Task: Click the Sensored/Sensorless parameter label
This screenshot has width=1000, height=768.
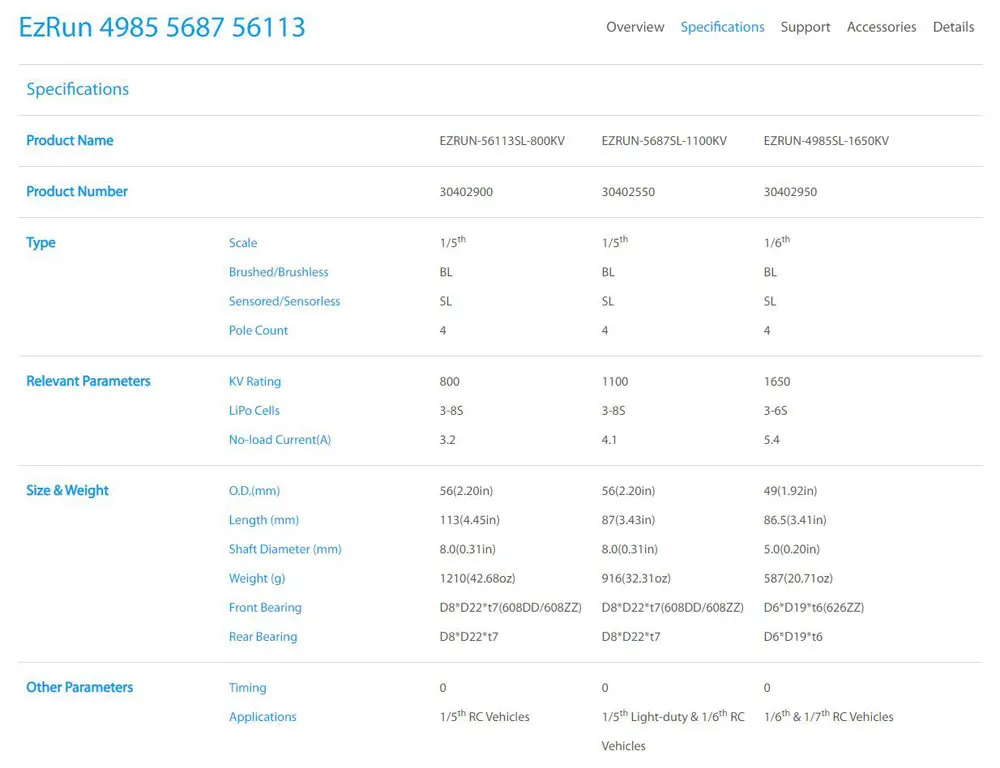Action: [x=284, y=301]
